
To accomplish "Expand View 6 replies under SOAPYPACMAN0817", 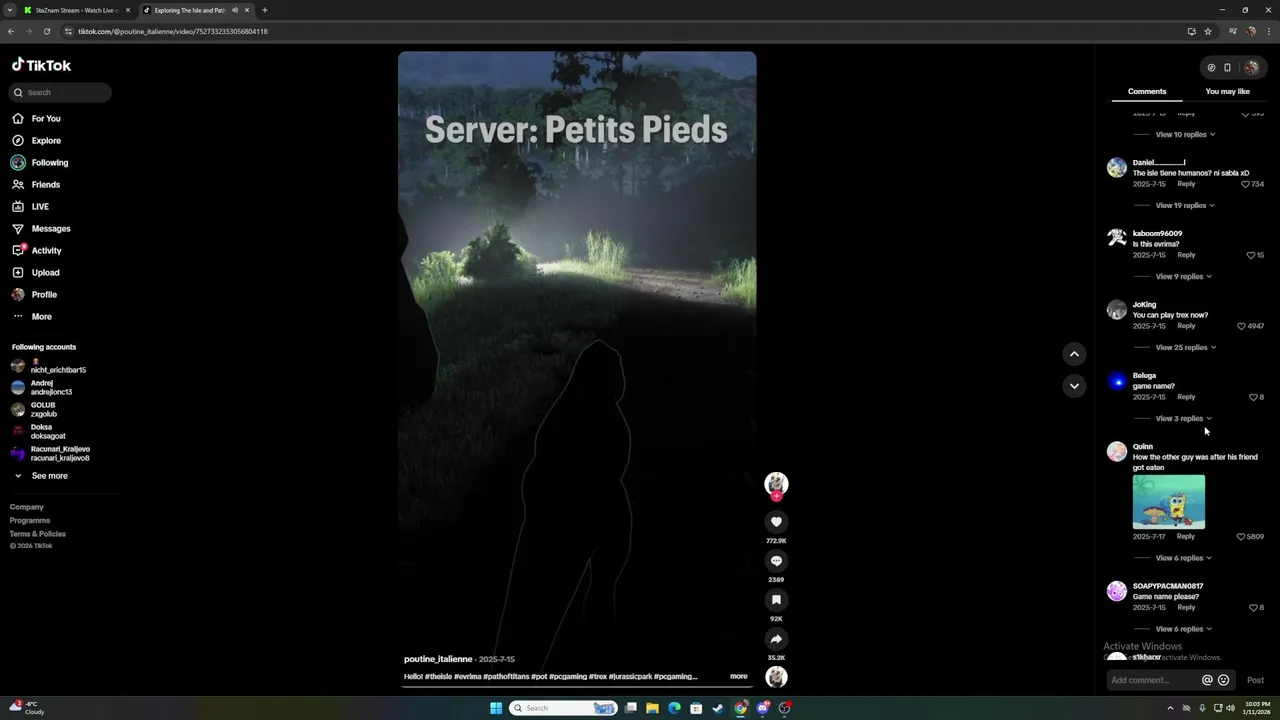I will 1183,629.
